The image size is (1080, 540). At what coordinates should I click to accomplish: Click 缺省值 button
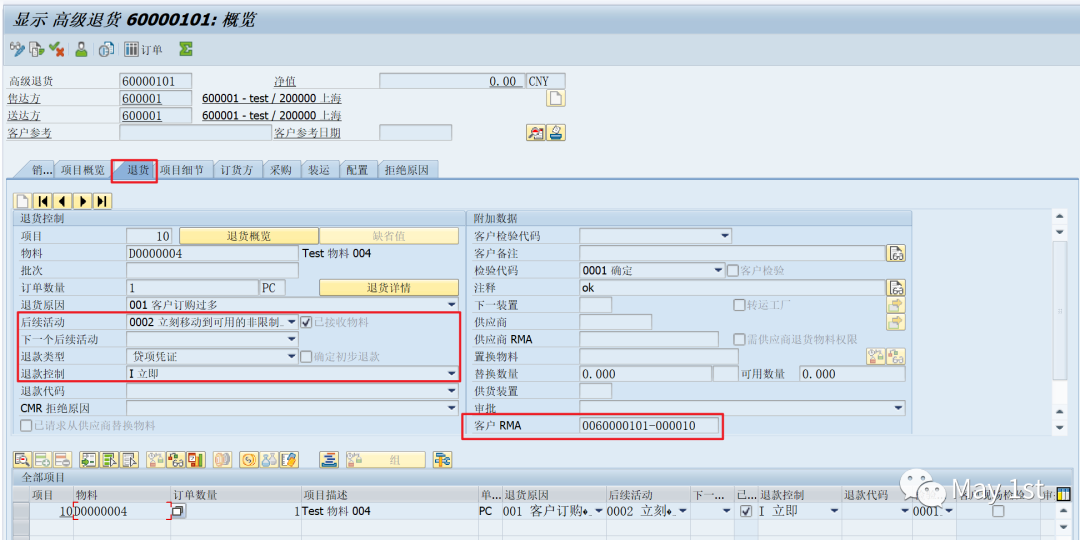coord(388,236)
